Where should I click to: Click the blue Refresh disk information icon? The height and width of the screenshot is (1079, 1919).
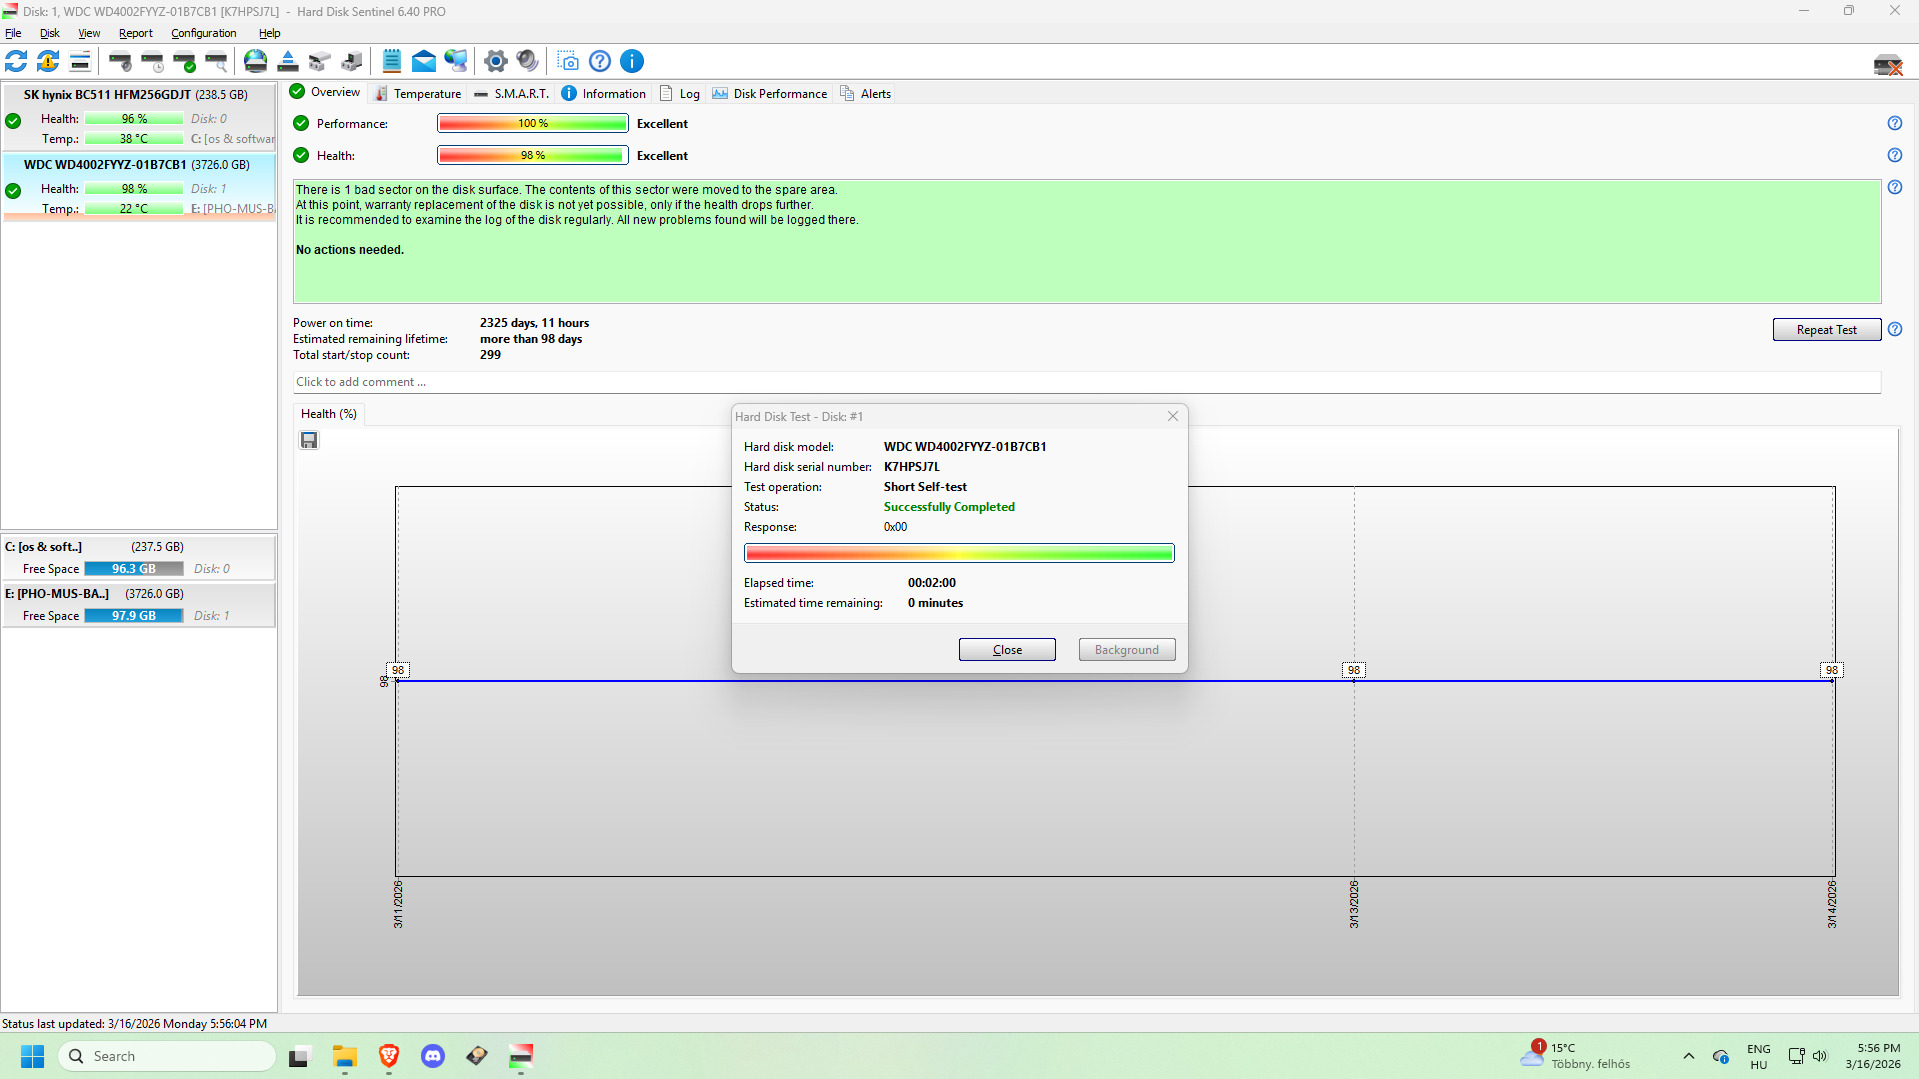coord(16,61)
